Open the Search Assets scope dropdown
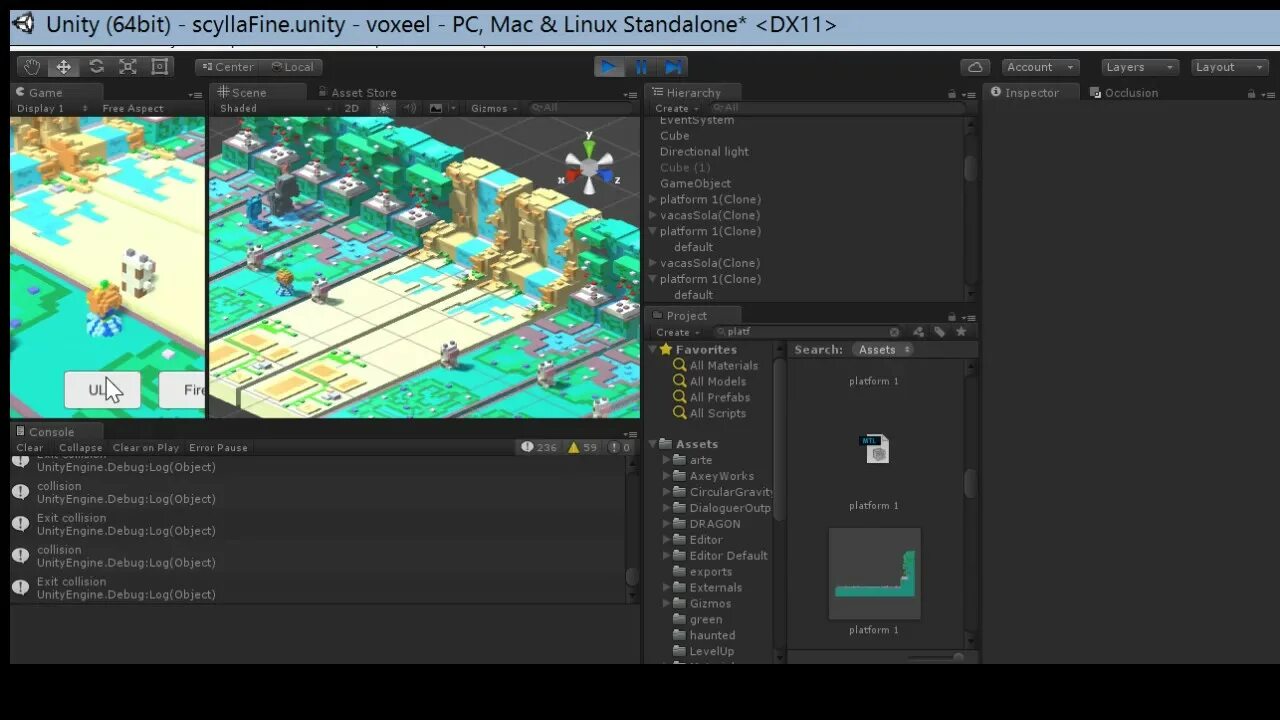The width and height of the screenshot is (1280, 720). 882,349
